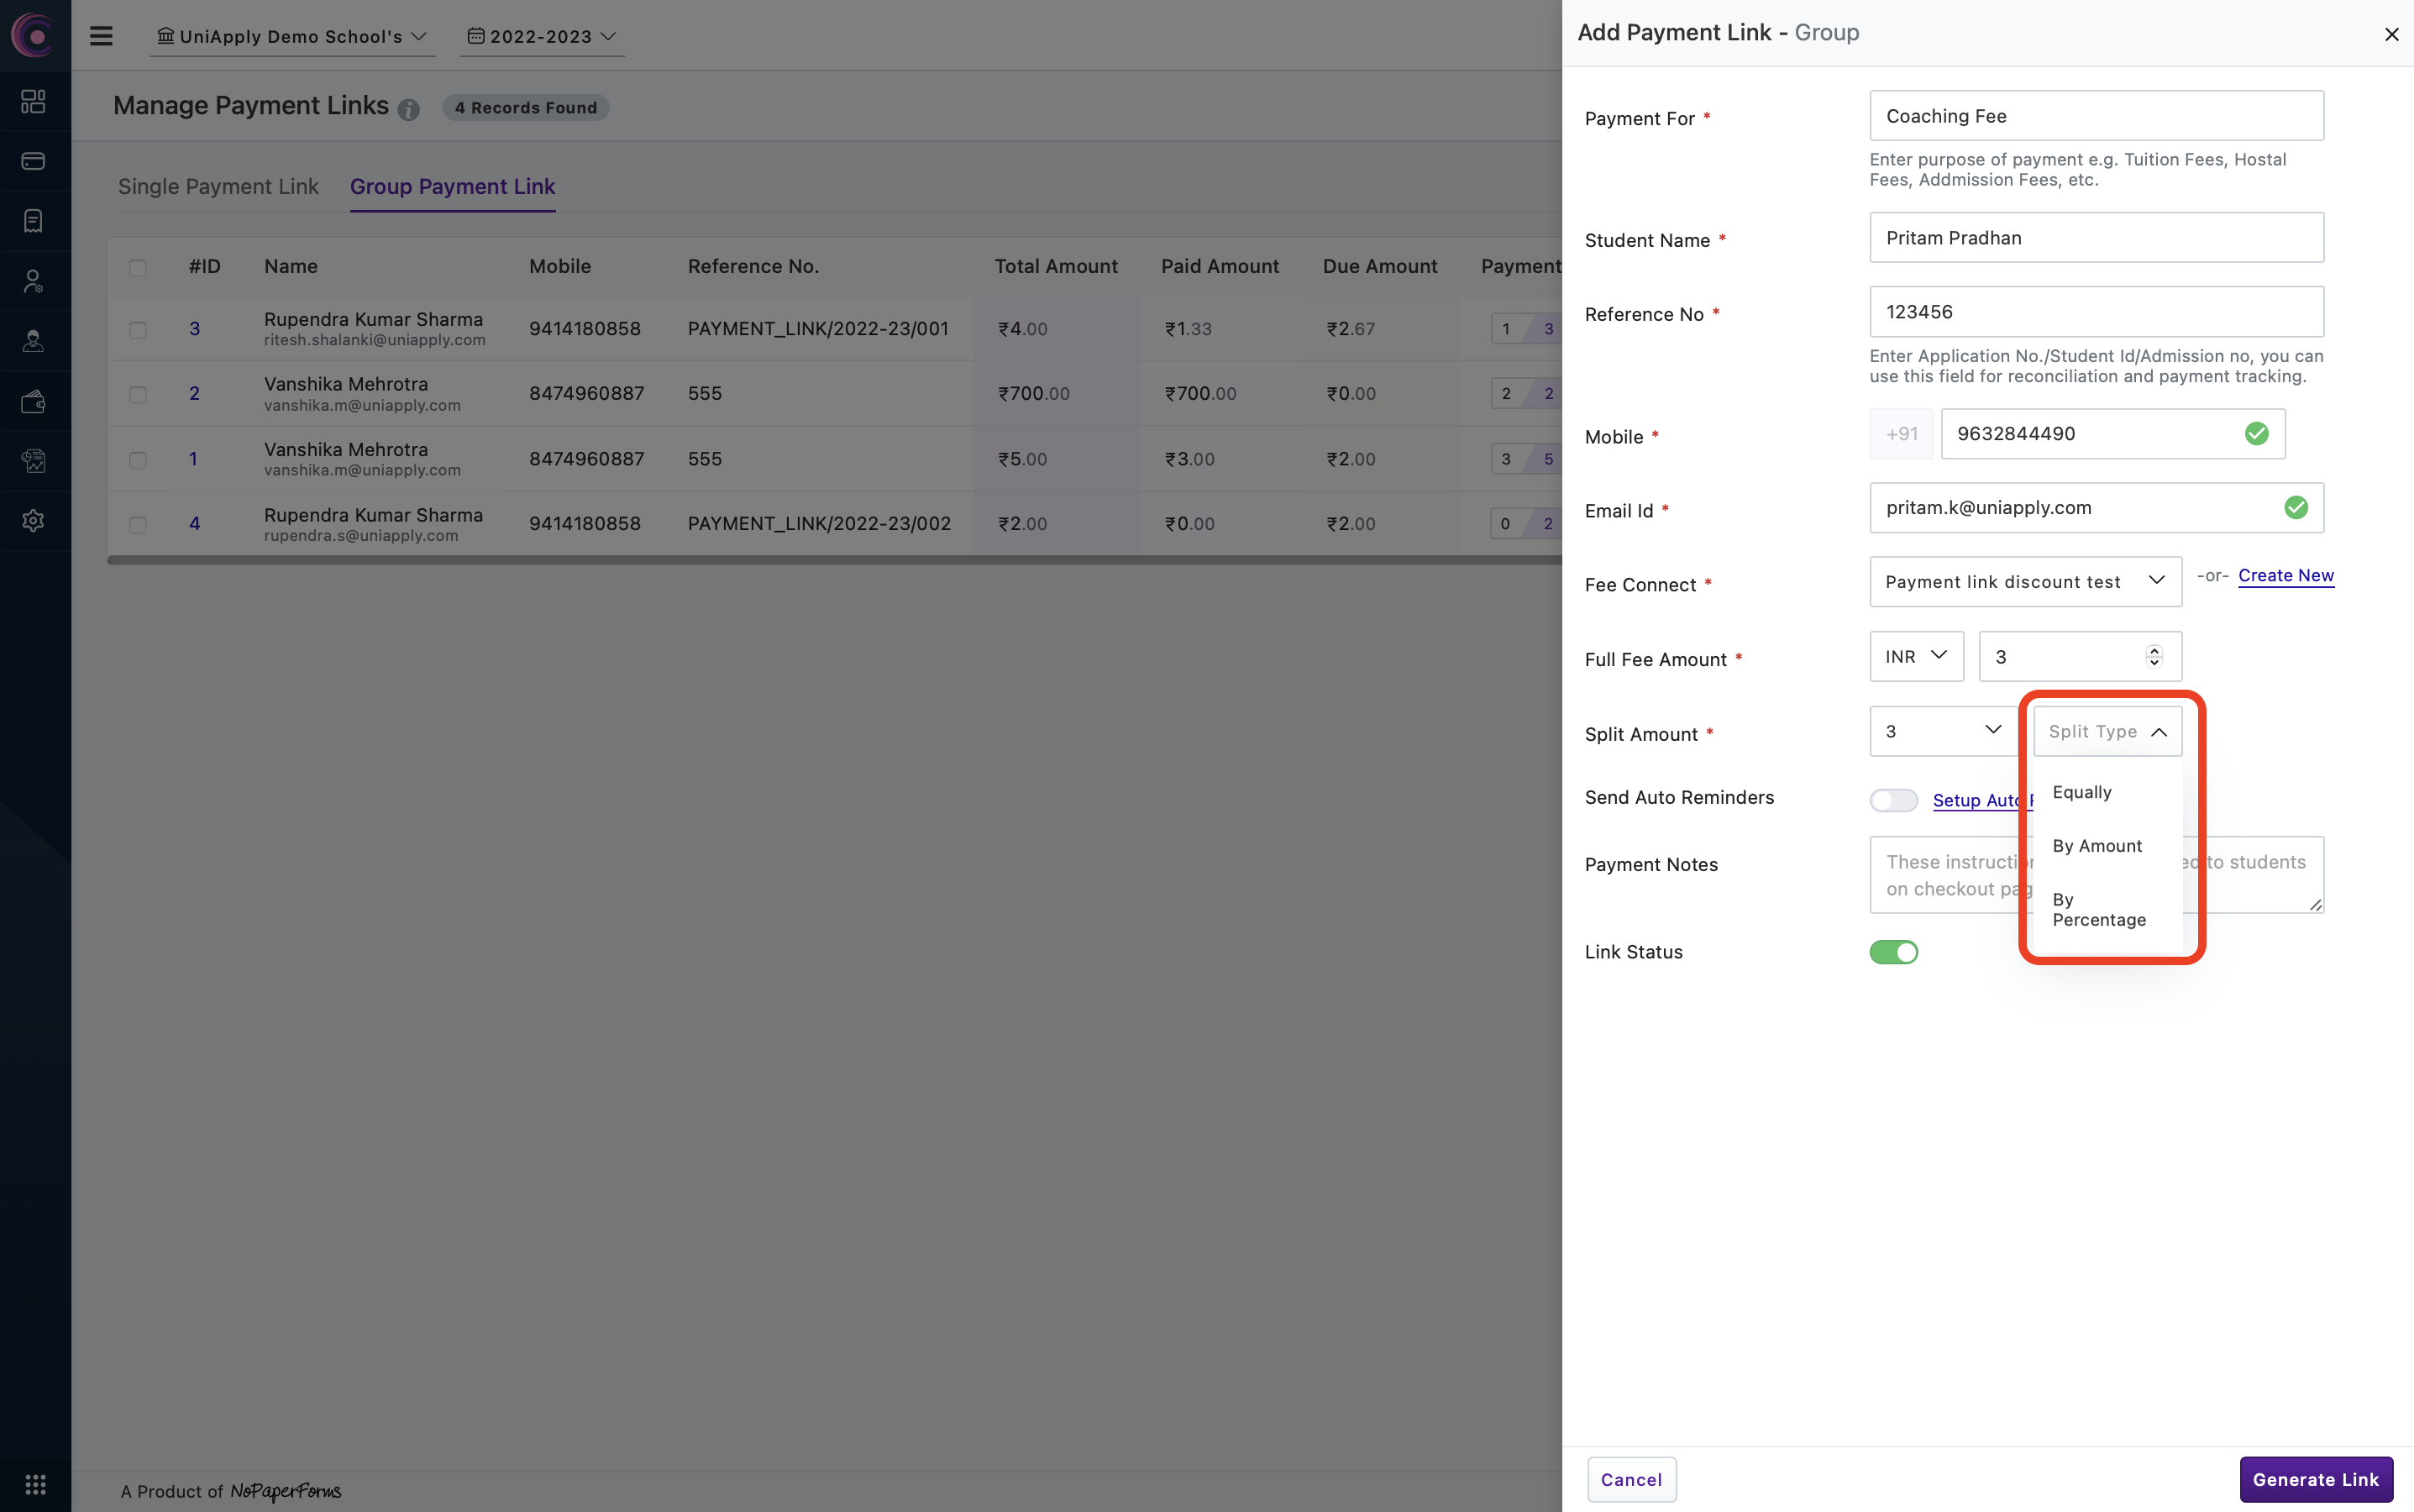Open record ID 2 link
Screen dimensions: 2414x1512
pos(195,394)
